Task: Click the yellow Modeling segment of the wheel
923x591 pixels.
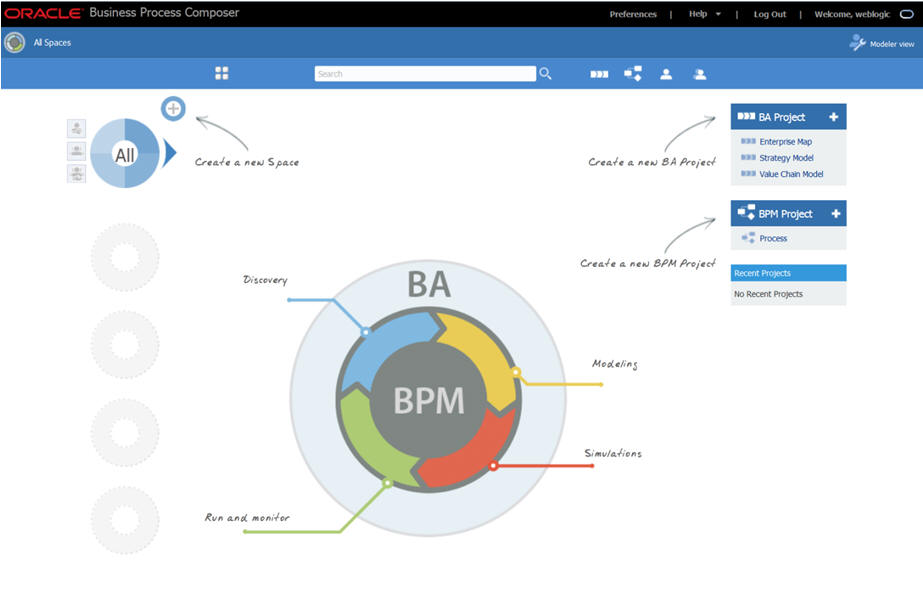Action: coord(486,353)
